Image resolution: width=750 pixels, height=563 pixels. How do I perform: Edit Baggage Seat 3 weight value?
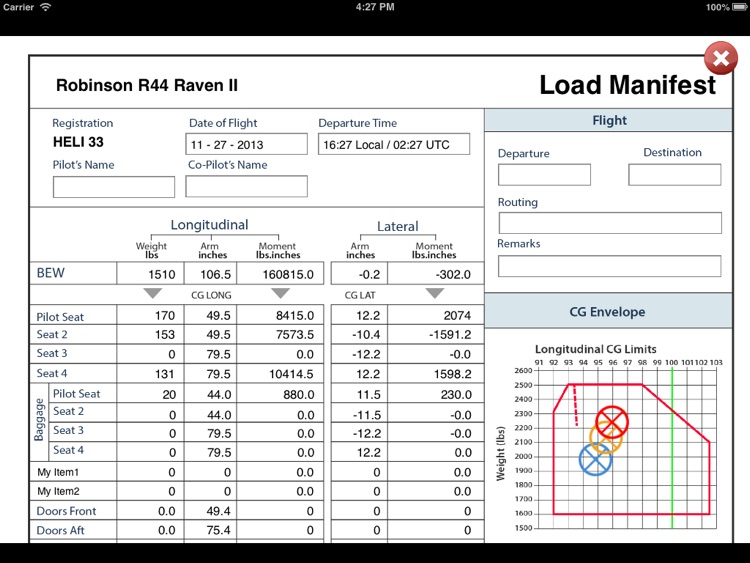pos(150,432)
